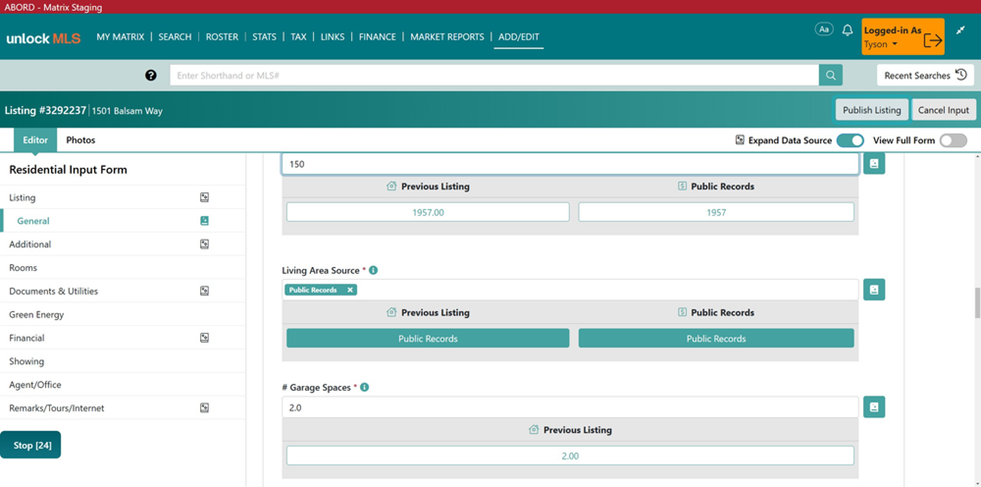Open SEARCH menu
The width and height of the screenshot is (981, 487).
pyautogui.click(x=175, y=37)
